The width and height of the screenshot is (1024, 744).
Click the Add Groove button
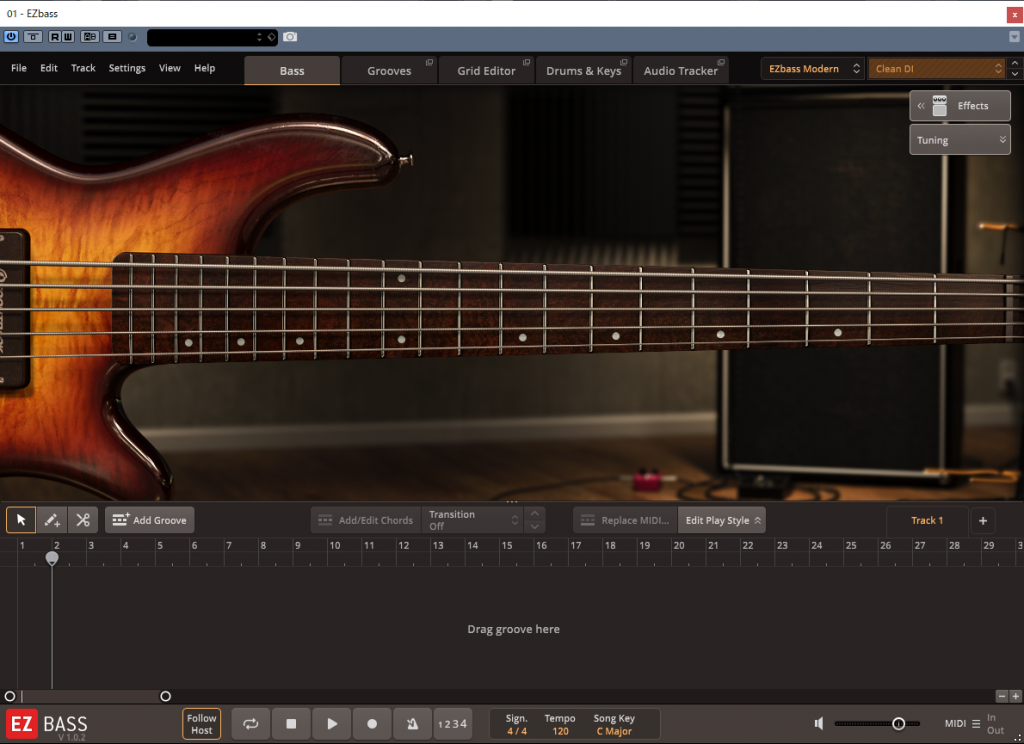pyautogui.click(x=150, y=520)
